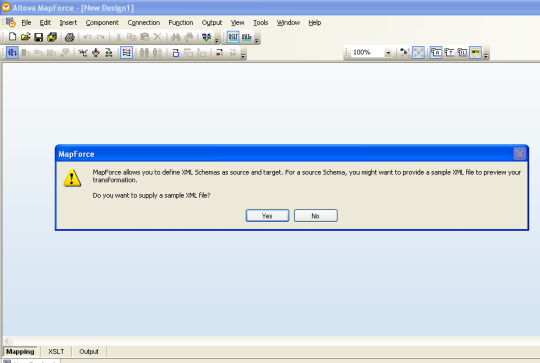Screen dimensions: 540x363
Task: Click the MapForce document icon beside File
Action: pos(11,22)
